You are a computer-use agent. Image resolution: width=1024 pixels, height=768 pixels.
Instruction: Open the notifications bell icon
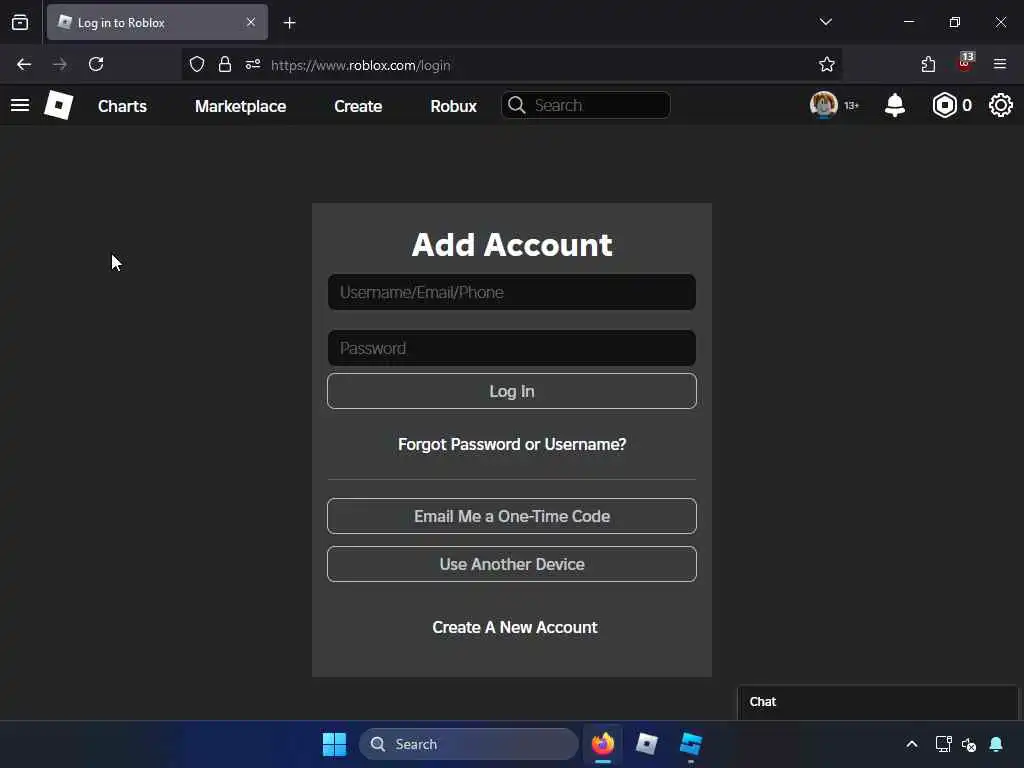895,105
